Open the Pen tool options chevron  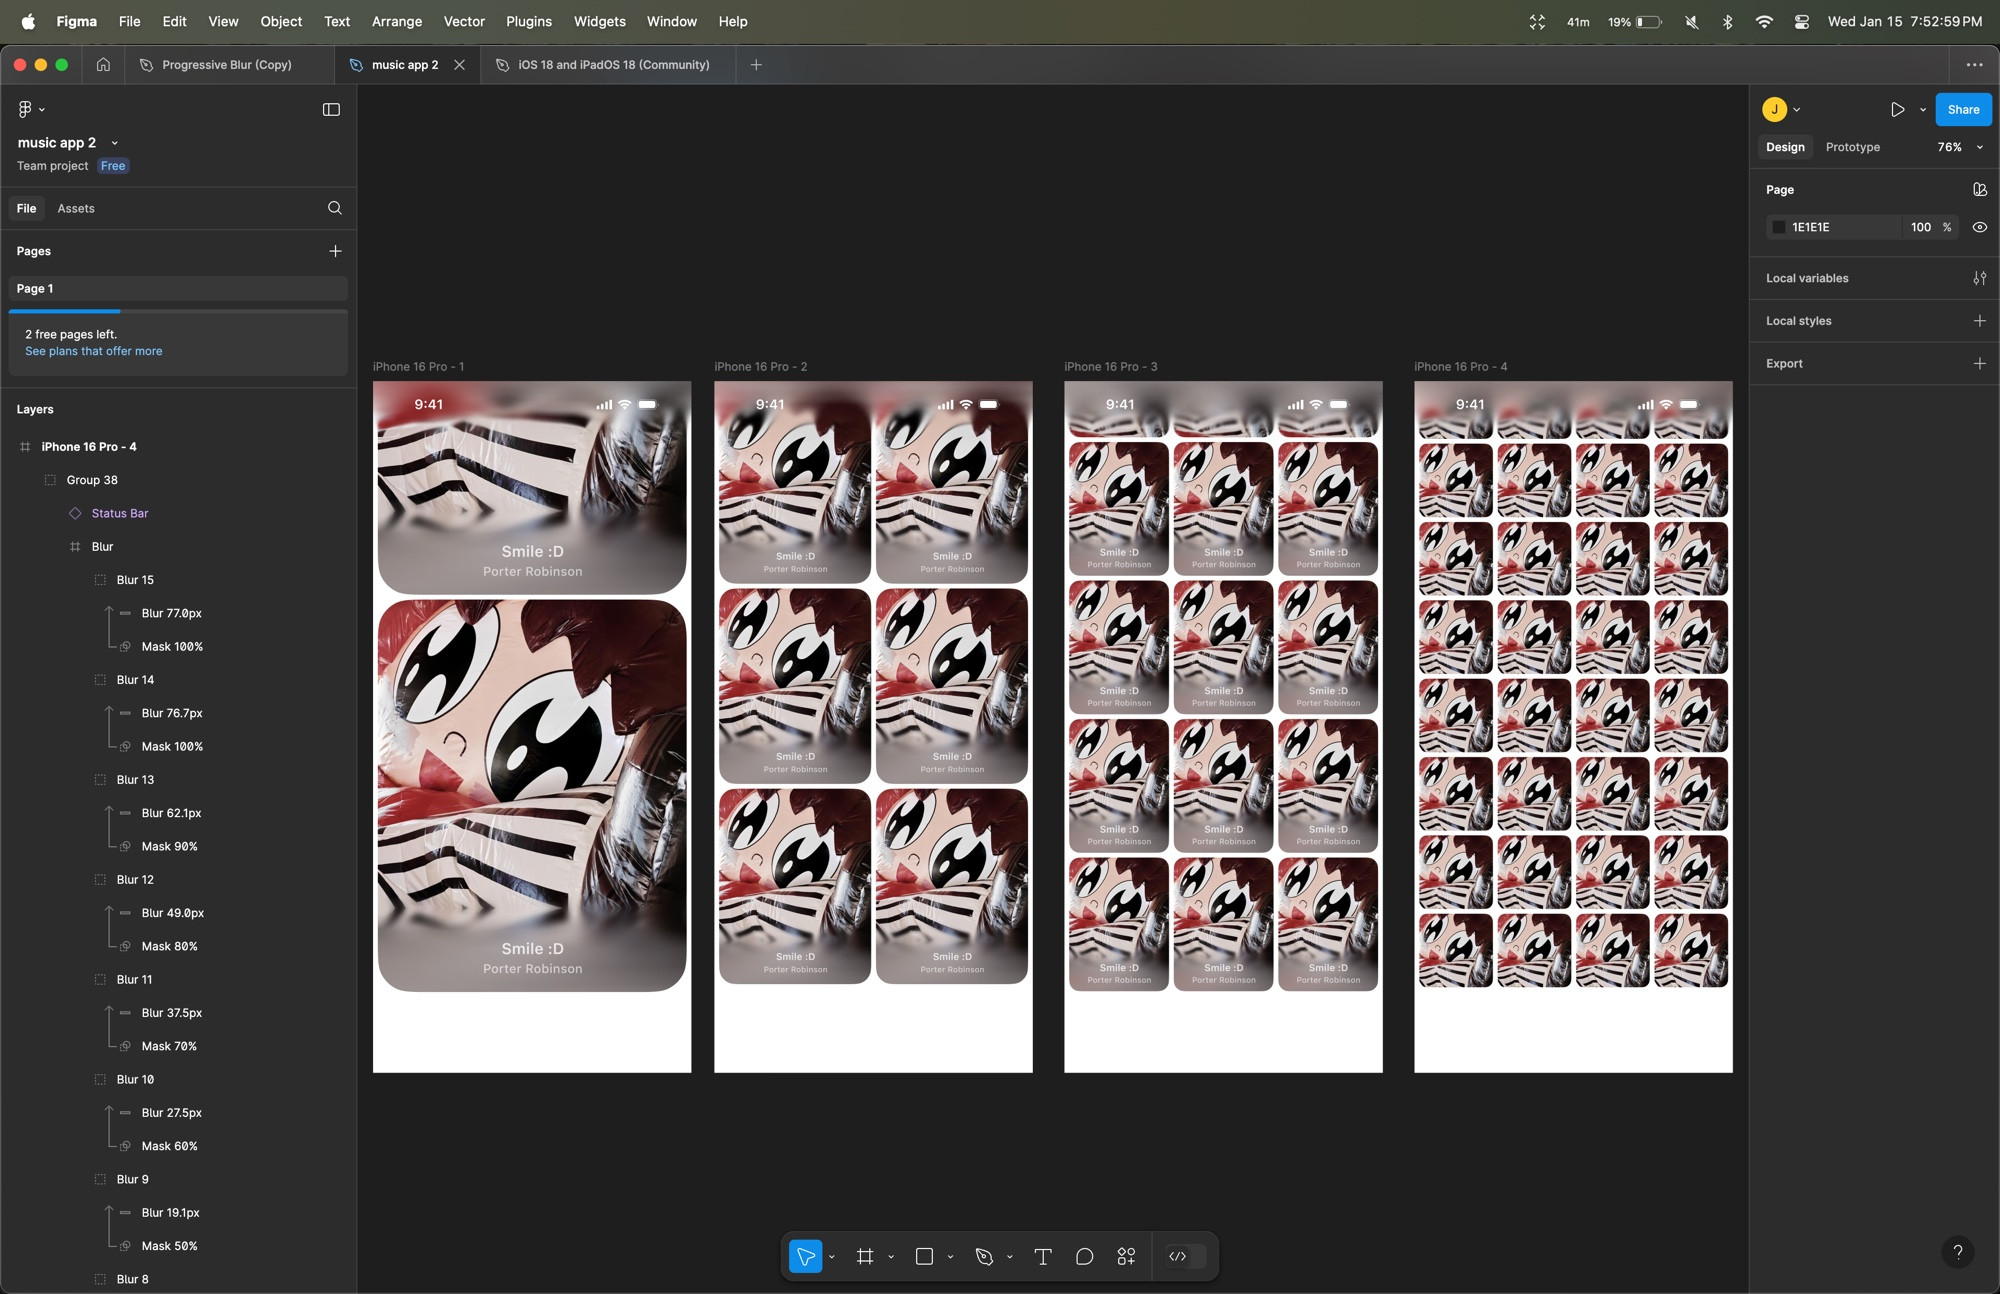(1009, 1257)
